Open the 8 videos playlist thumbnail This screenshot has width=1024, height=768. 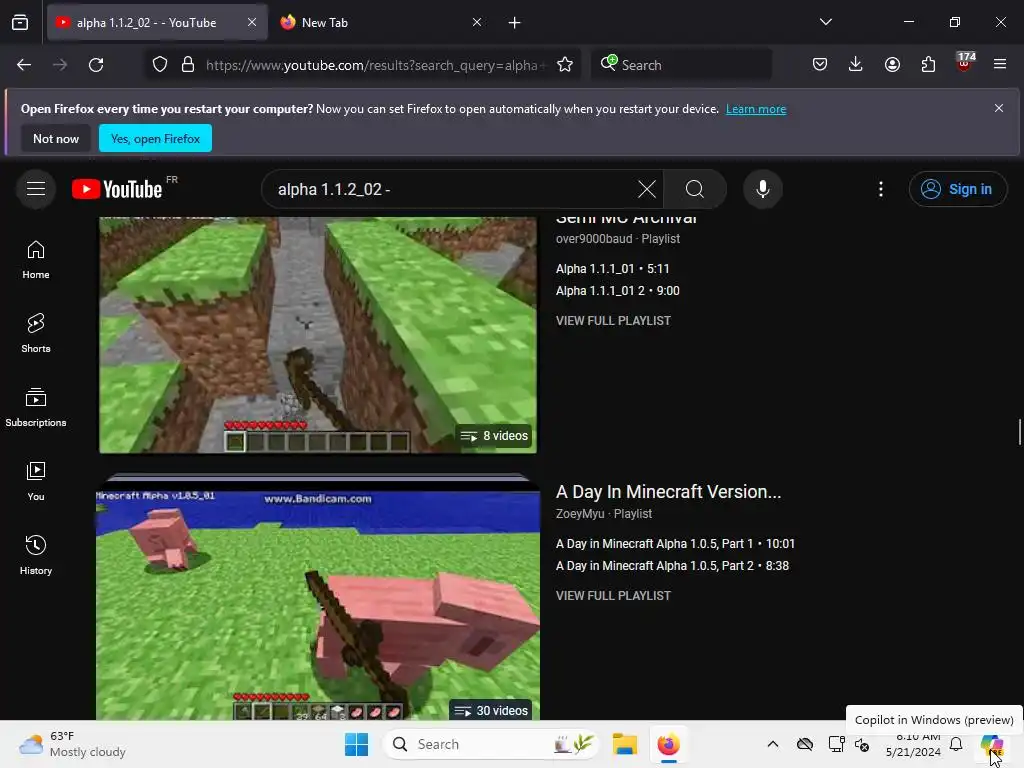pyautogui.click(x=318, y=334)
